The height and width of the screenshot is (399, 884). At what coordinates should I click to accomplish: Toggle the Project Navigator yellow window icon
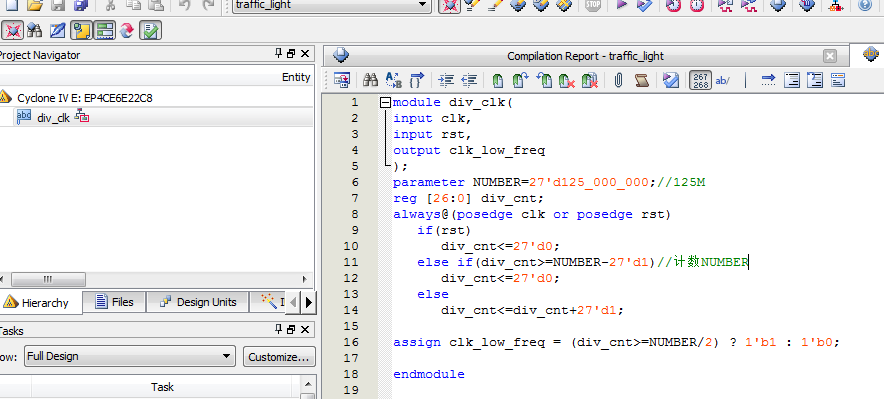[81, 30]
